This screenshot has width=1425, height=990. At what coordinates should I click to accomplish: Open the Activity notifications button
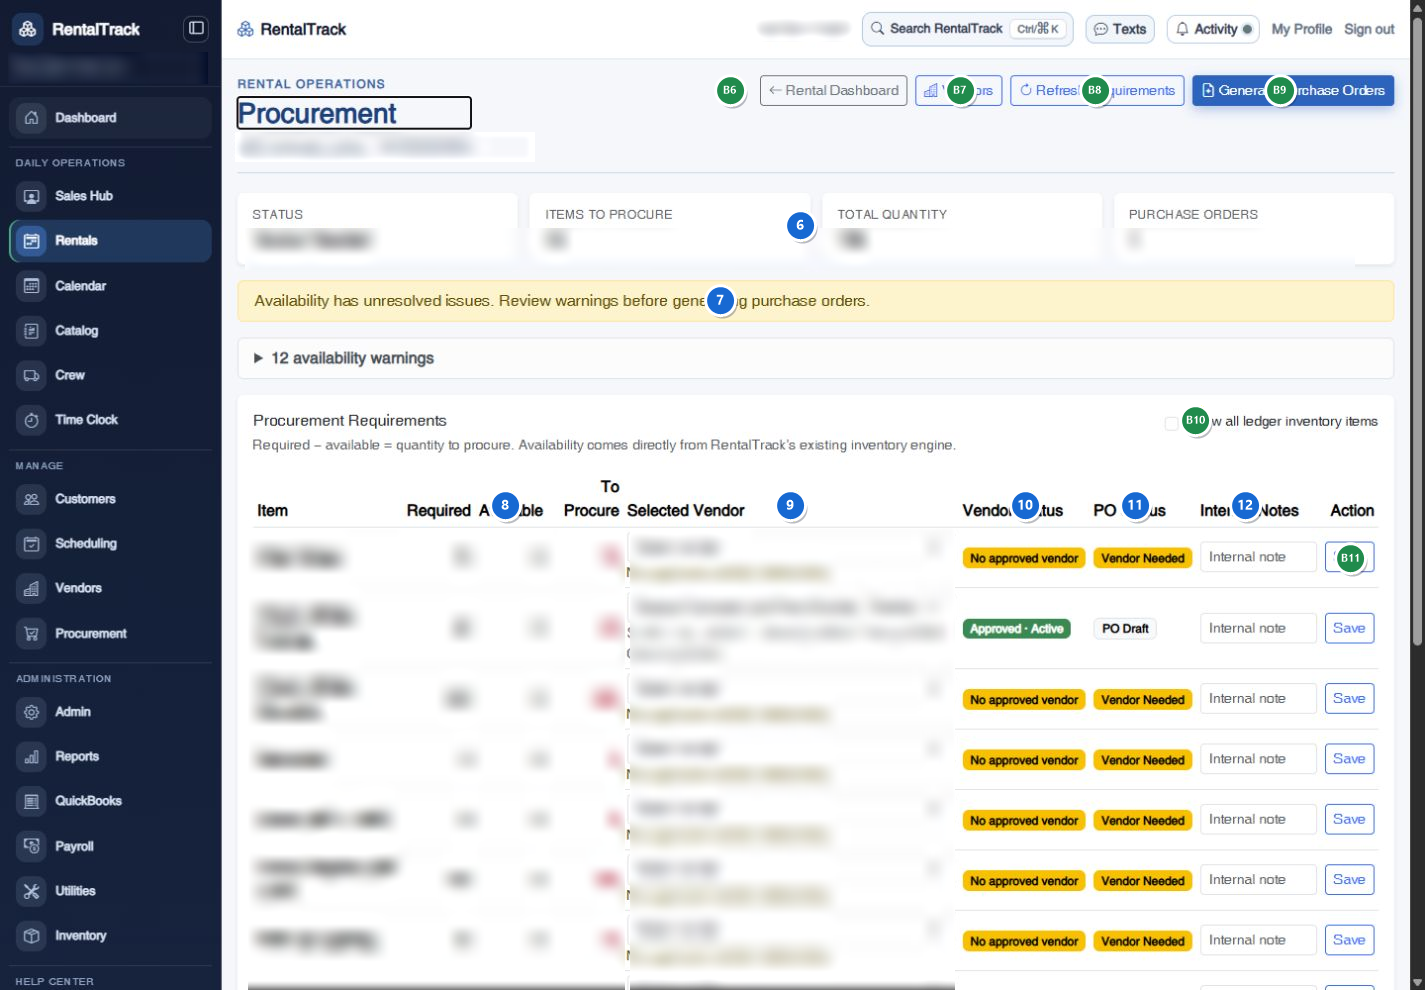[1213, 29]
